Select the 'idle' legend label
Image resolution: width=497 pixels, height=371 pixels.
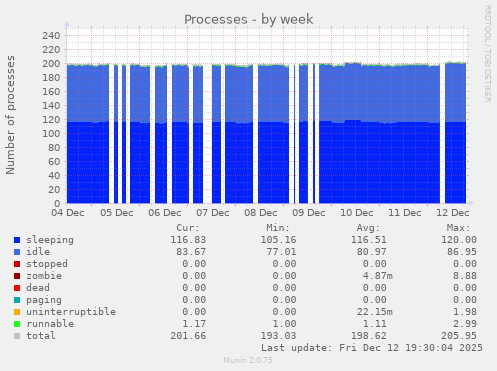click(x=38, y=252)
